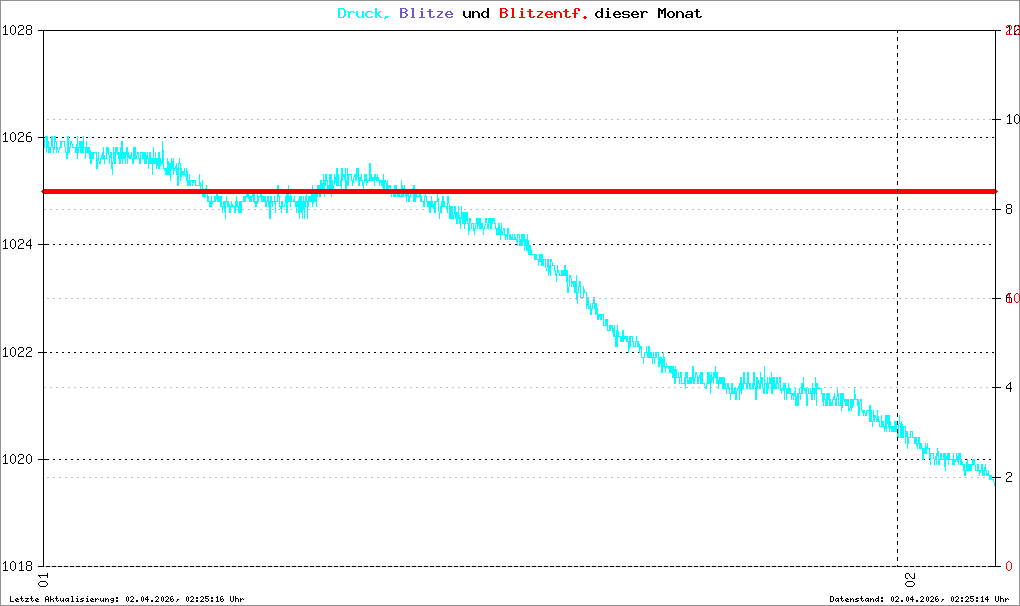
Task: Click the x-axis day label 01
Action: [44, 579]
